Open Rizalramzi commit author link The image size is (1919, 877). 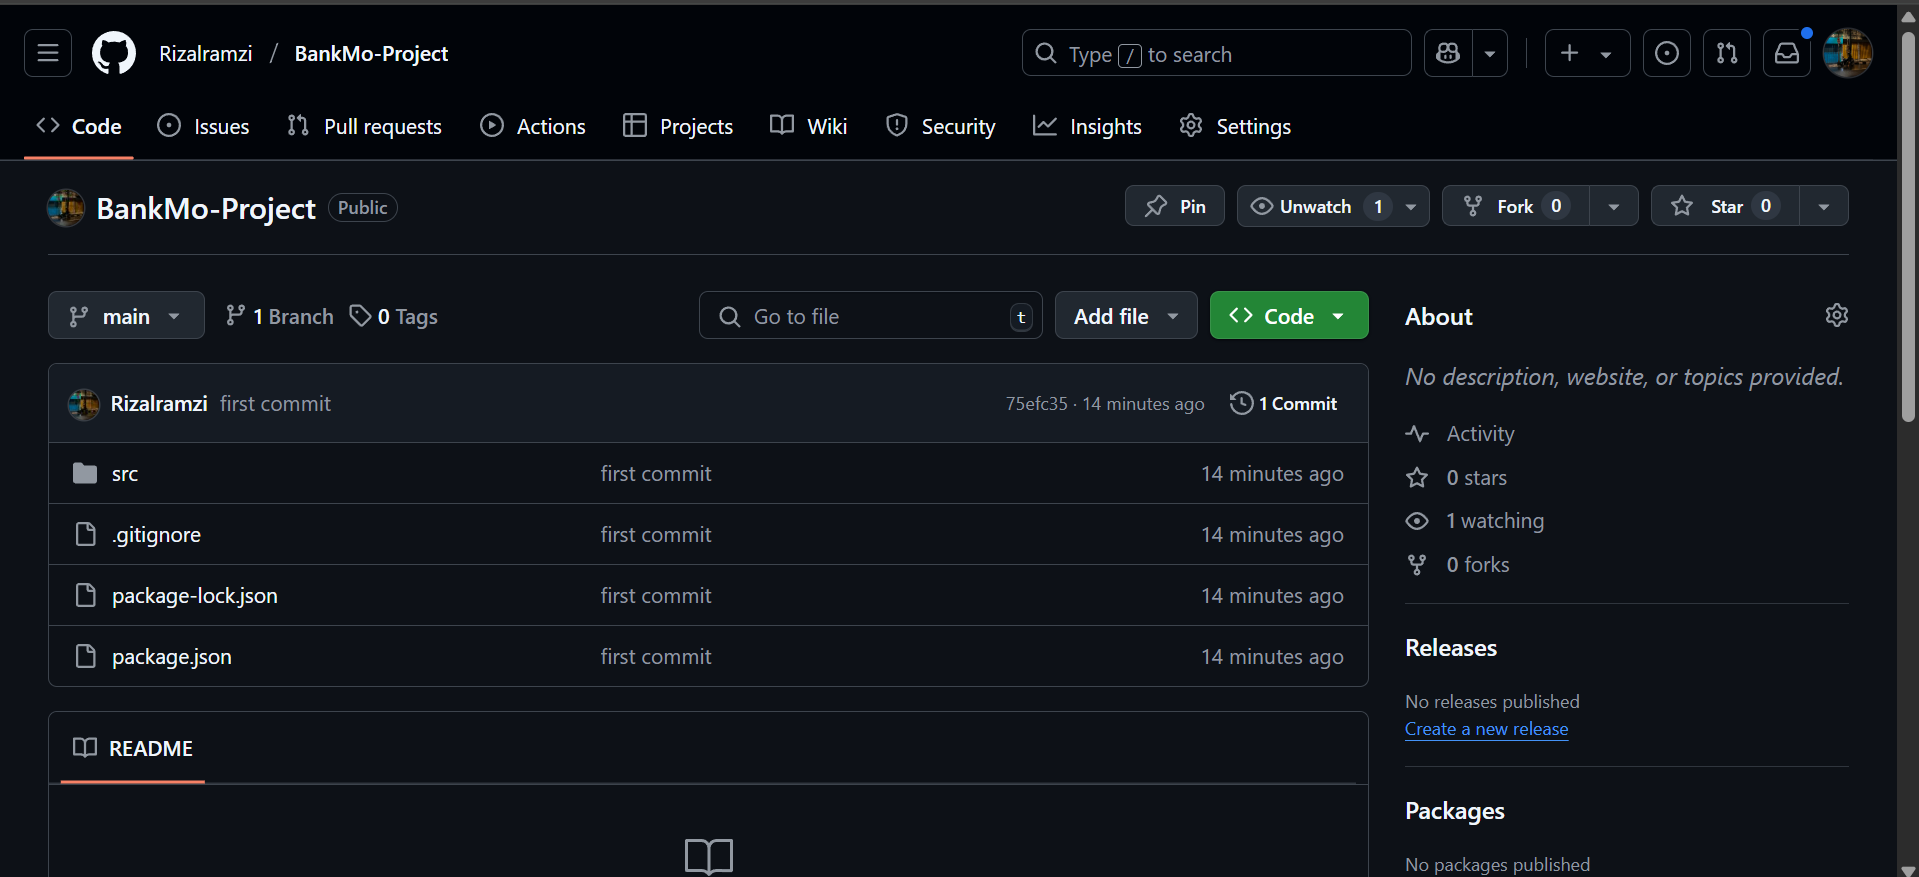159,403
